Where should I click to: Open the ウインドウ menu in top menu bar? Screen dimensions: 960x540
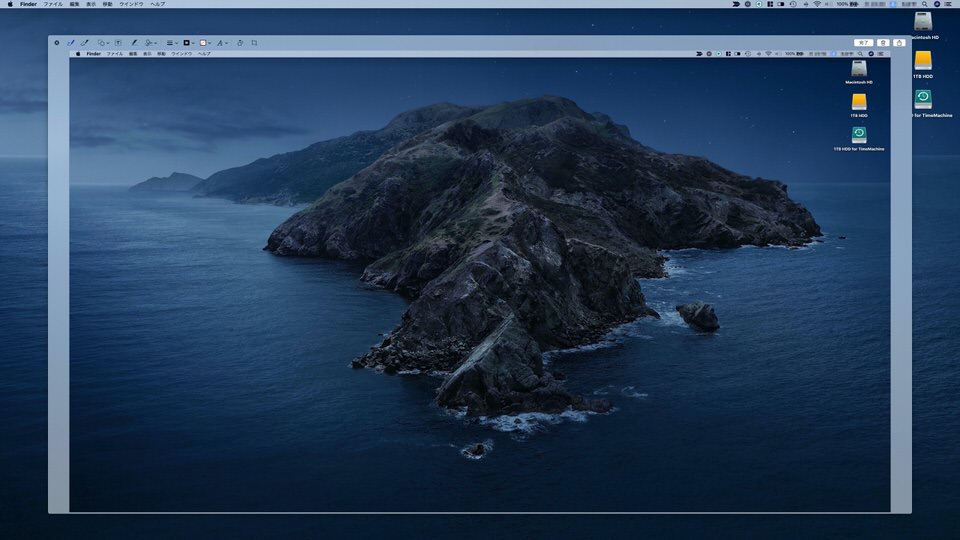(x=131, y=4)
